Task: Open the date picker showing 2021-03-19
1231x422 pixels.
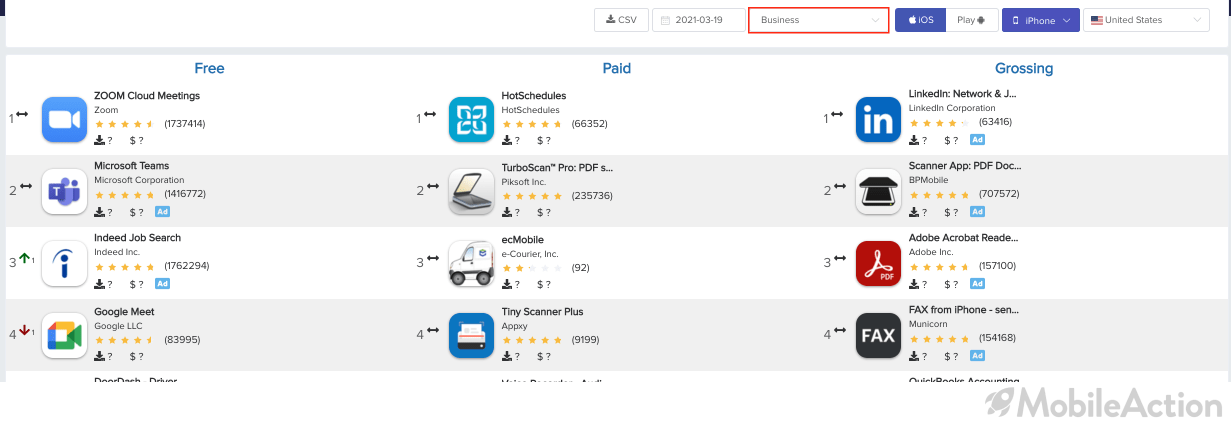Action: (699, 20)
